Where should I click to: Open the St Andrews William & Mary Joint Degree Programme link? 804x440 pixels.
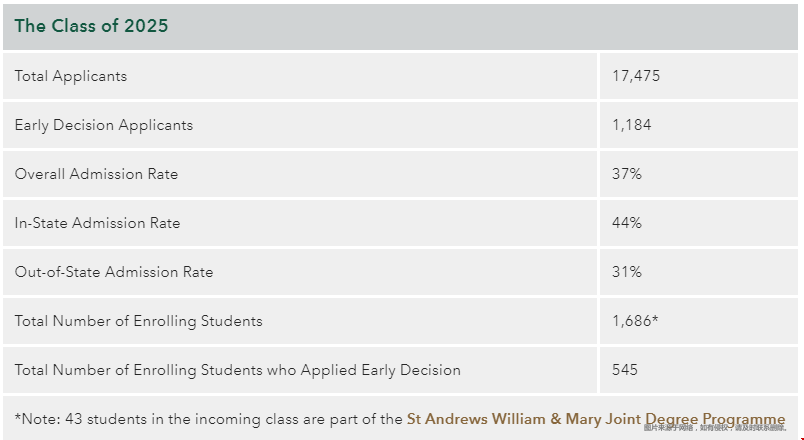[596, 419]
